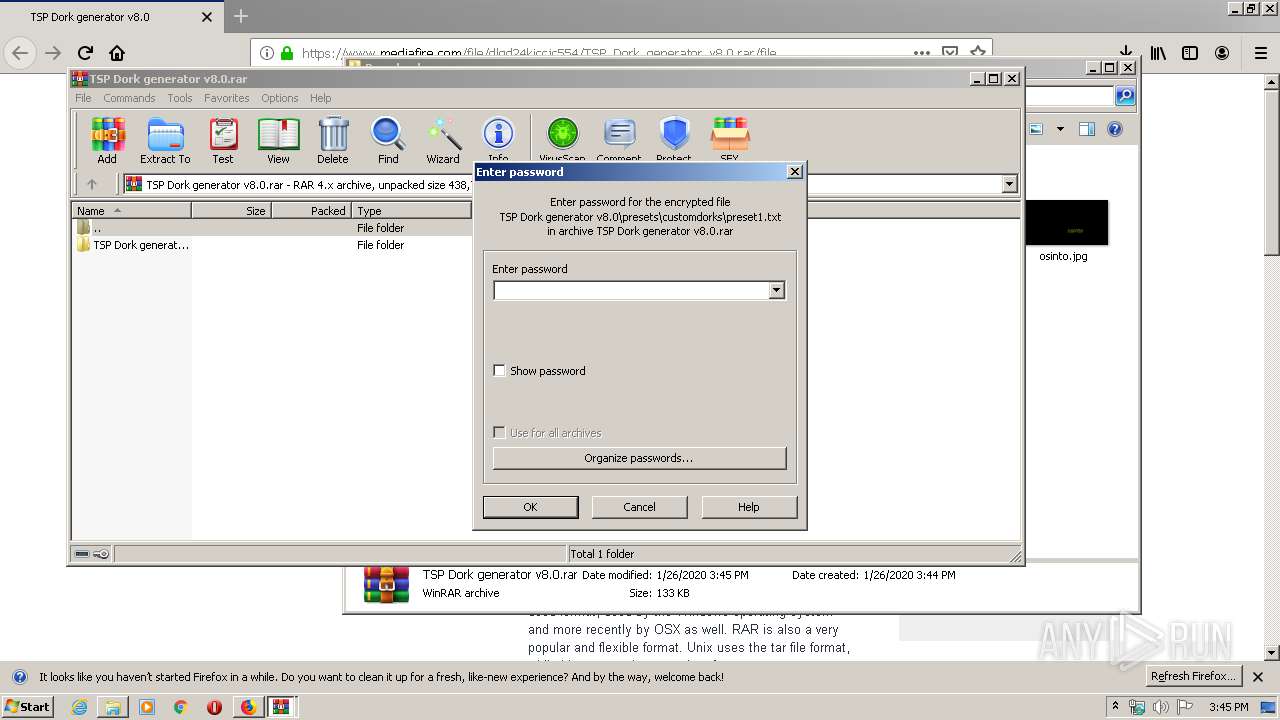This screenshot has height=720, width=1280.
Task: Open the WinRAR Commands menu
Action: (x=129, y=98)
